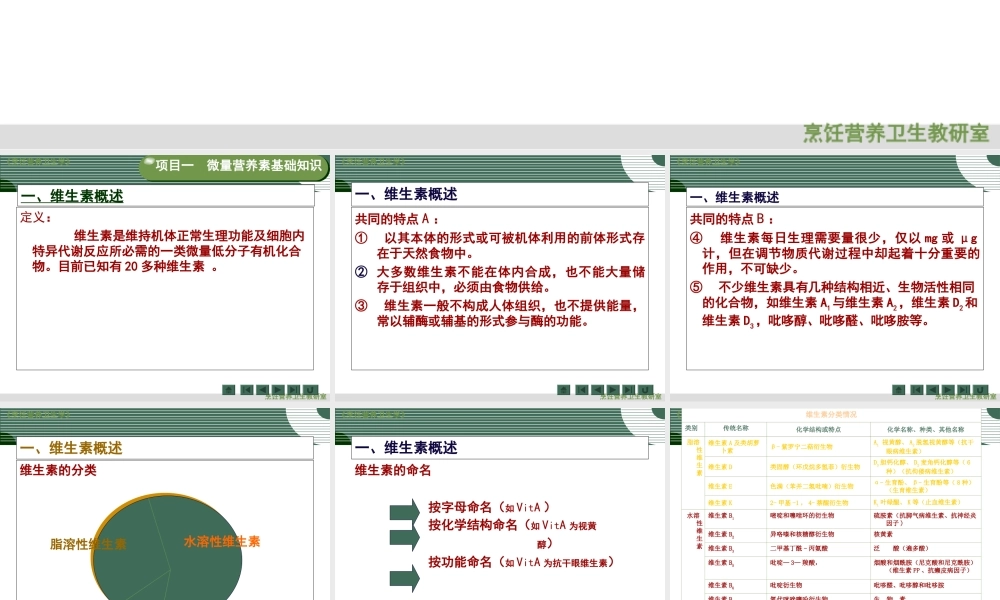Open the 维生素B1 table row entry
Viewport: 1000px width, 600px height.
tap(722, 517)
